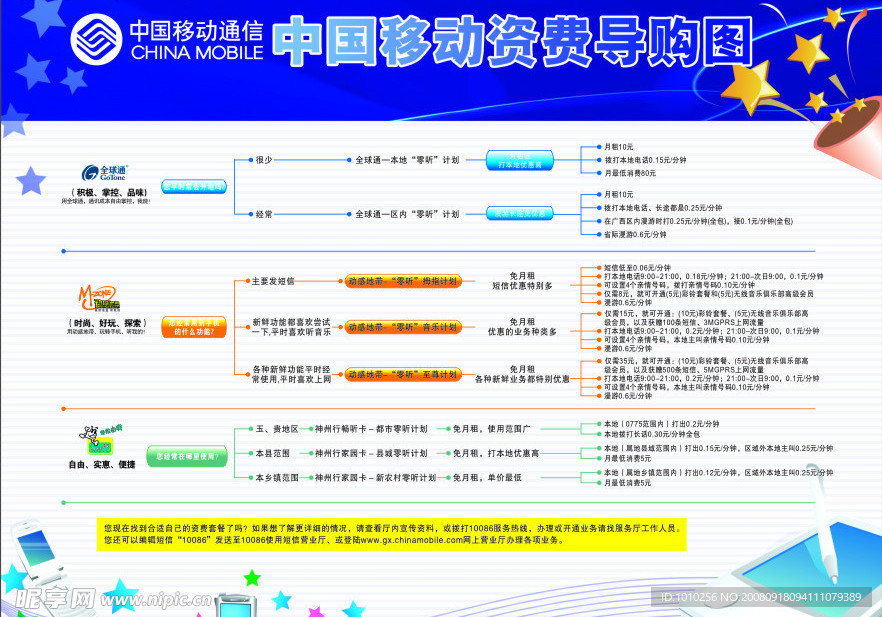
Task: Click the 在广西区内漫游 detail line
Action: click(x=699, y=222)
